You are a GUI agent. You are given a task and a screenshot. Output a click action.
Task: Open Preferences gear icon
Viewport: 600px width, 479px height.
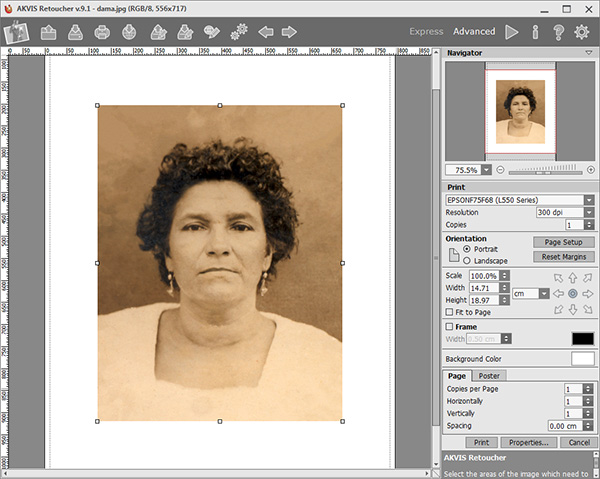click(582, 32)
